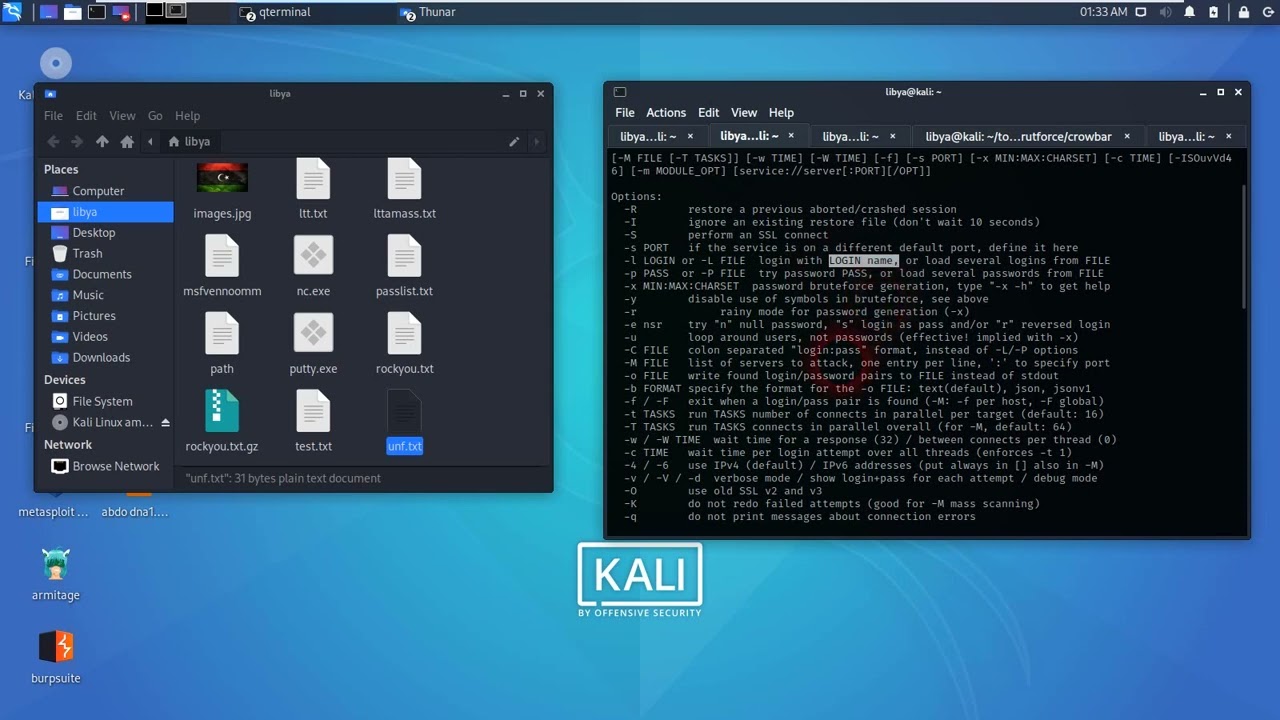Image resolution: width=1280 pixels, height=720 pixels.
Task: Go back in Thunar history
Action: pyautogui.click(x=53, y=142)
